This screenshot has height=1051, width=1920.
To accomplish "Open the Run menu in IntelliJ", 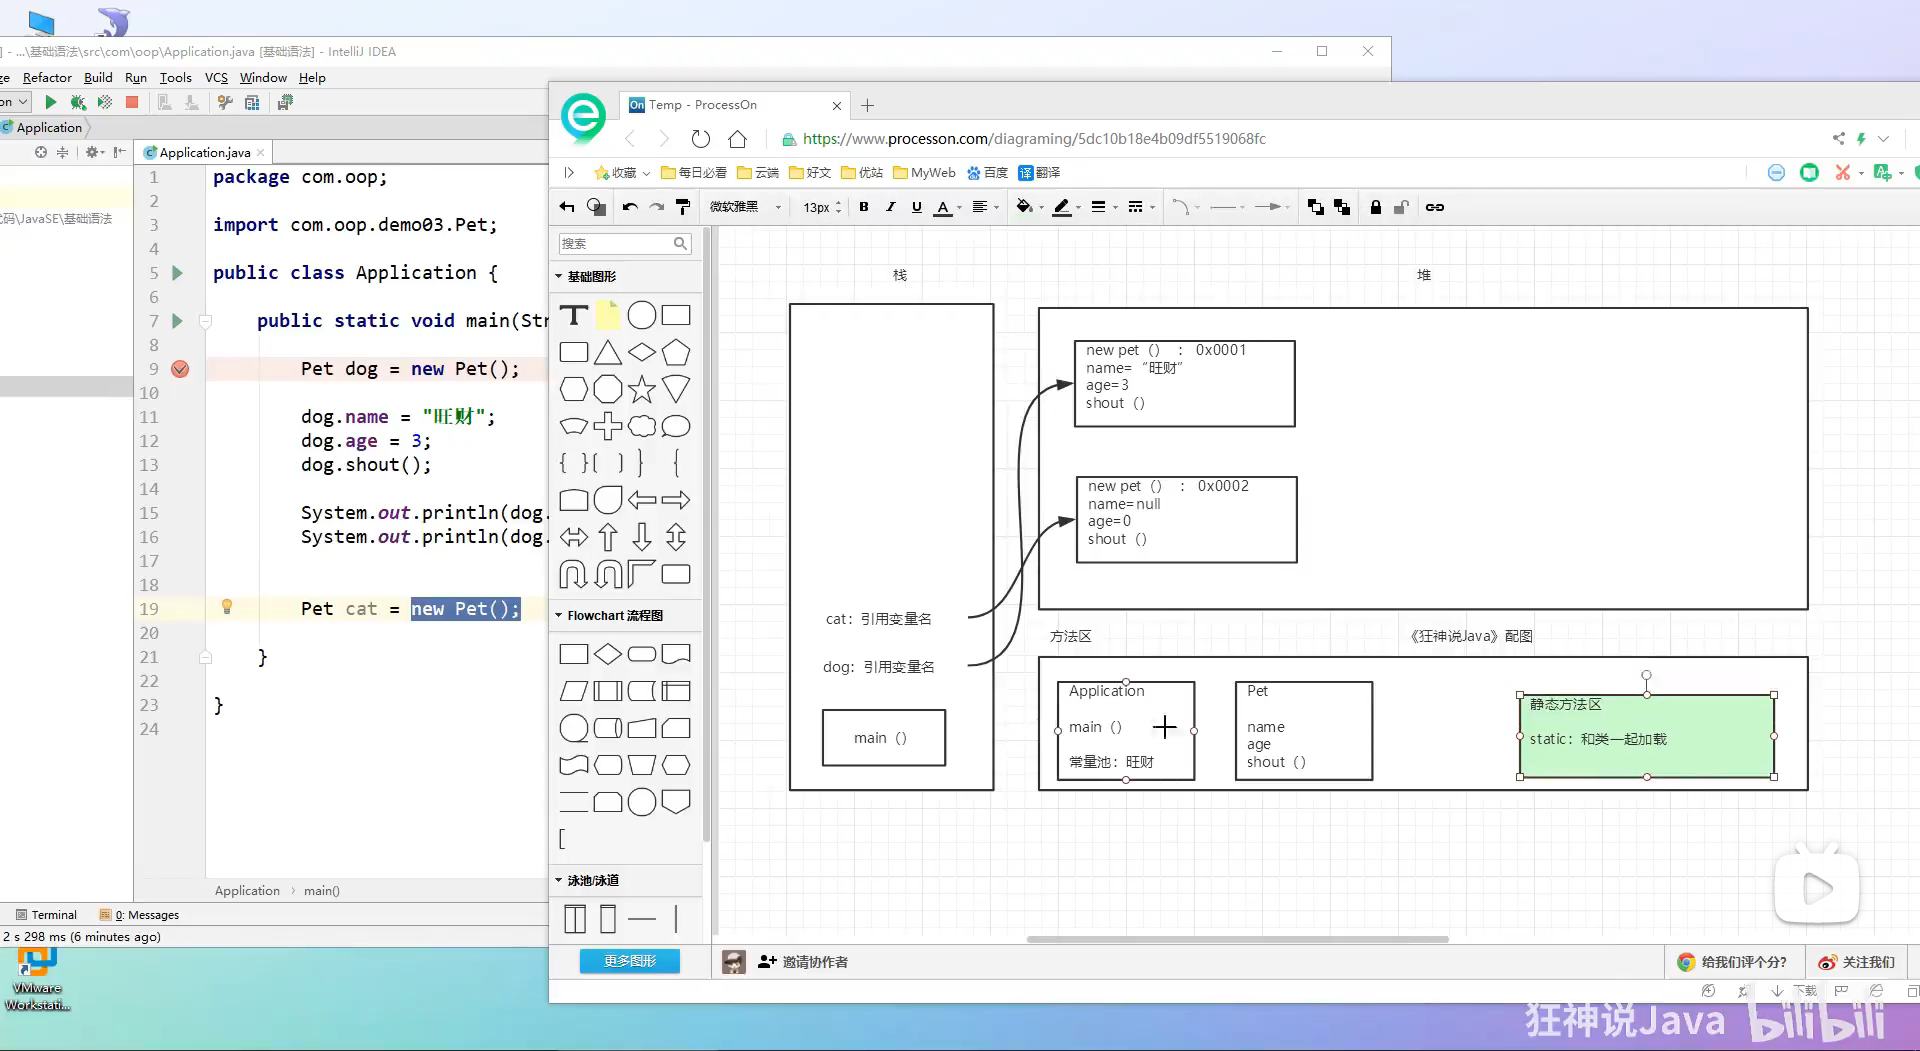I will click(x=136, y=77).
